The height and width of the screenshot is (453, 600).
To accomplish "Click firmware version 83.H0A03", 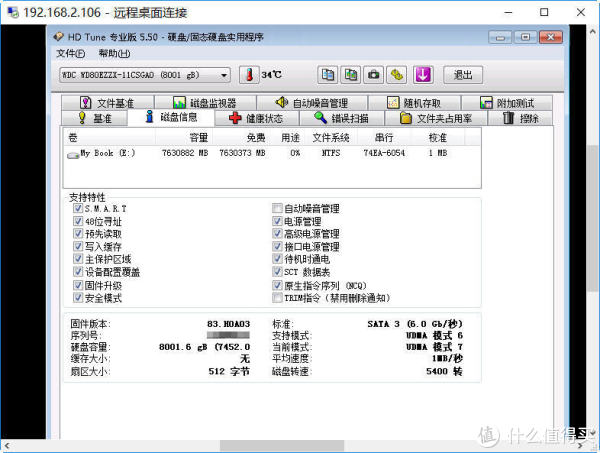I will click(x=228, y=324).
